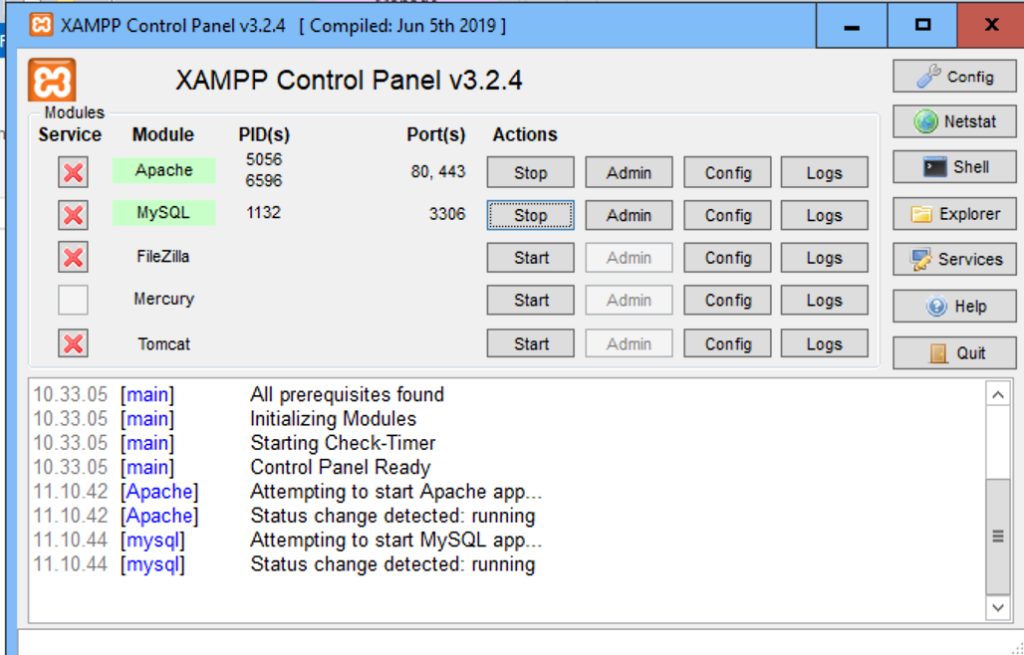Stop the Apache module

tap(530, 172)
